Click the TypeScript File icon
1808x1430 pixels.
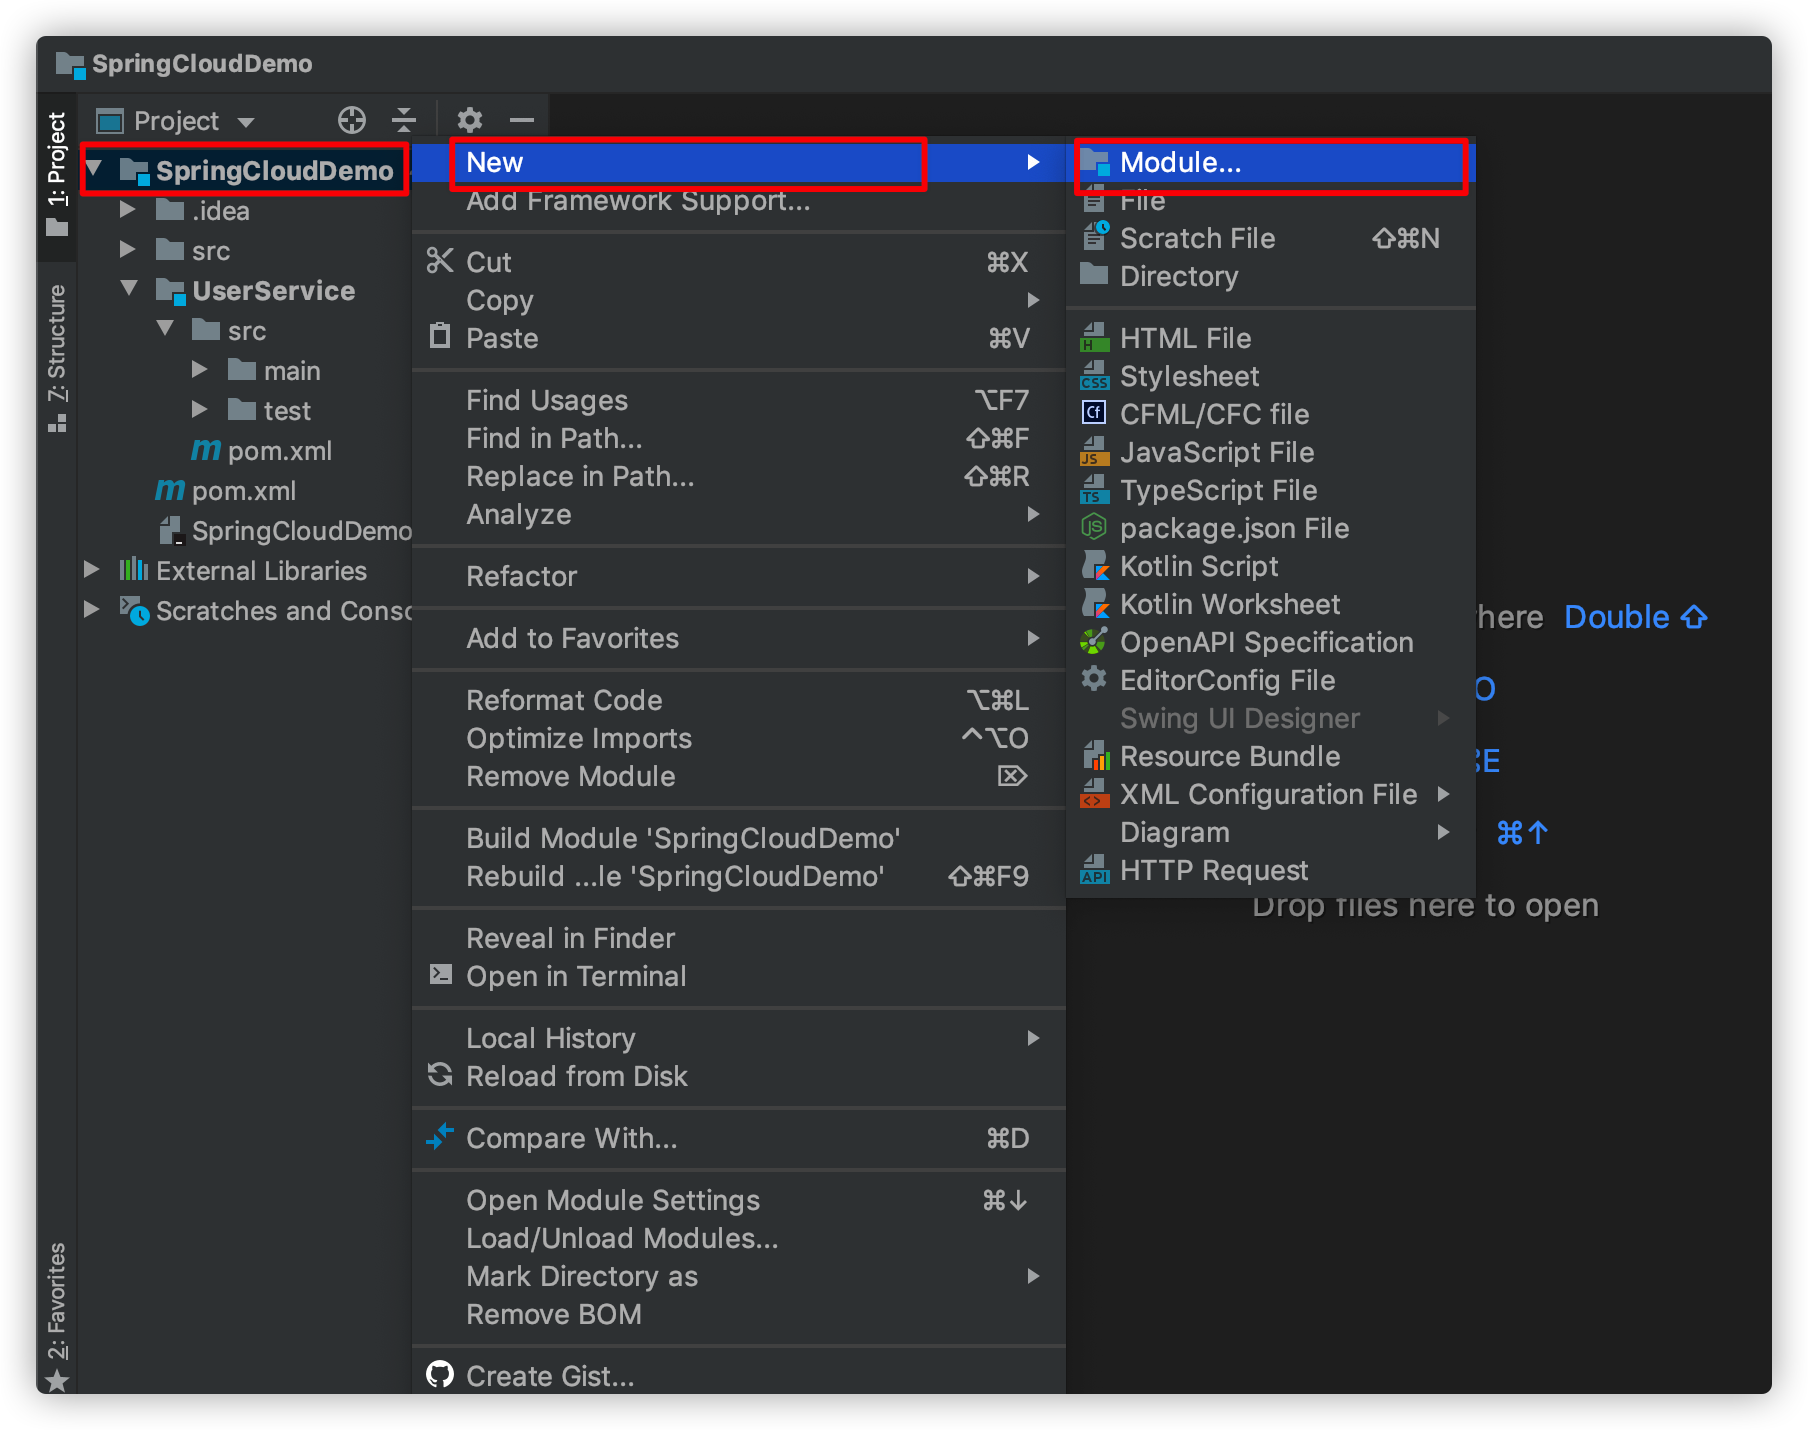(x=1095, y=489)
